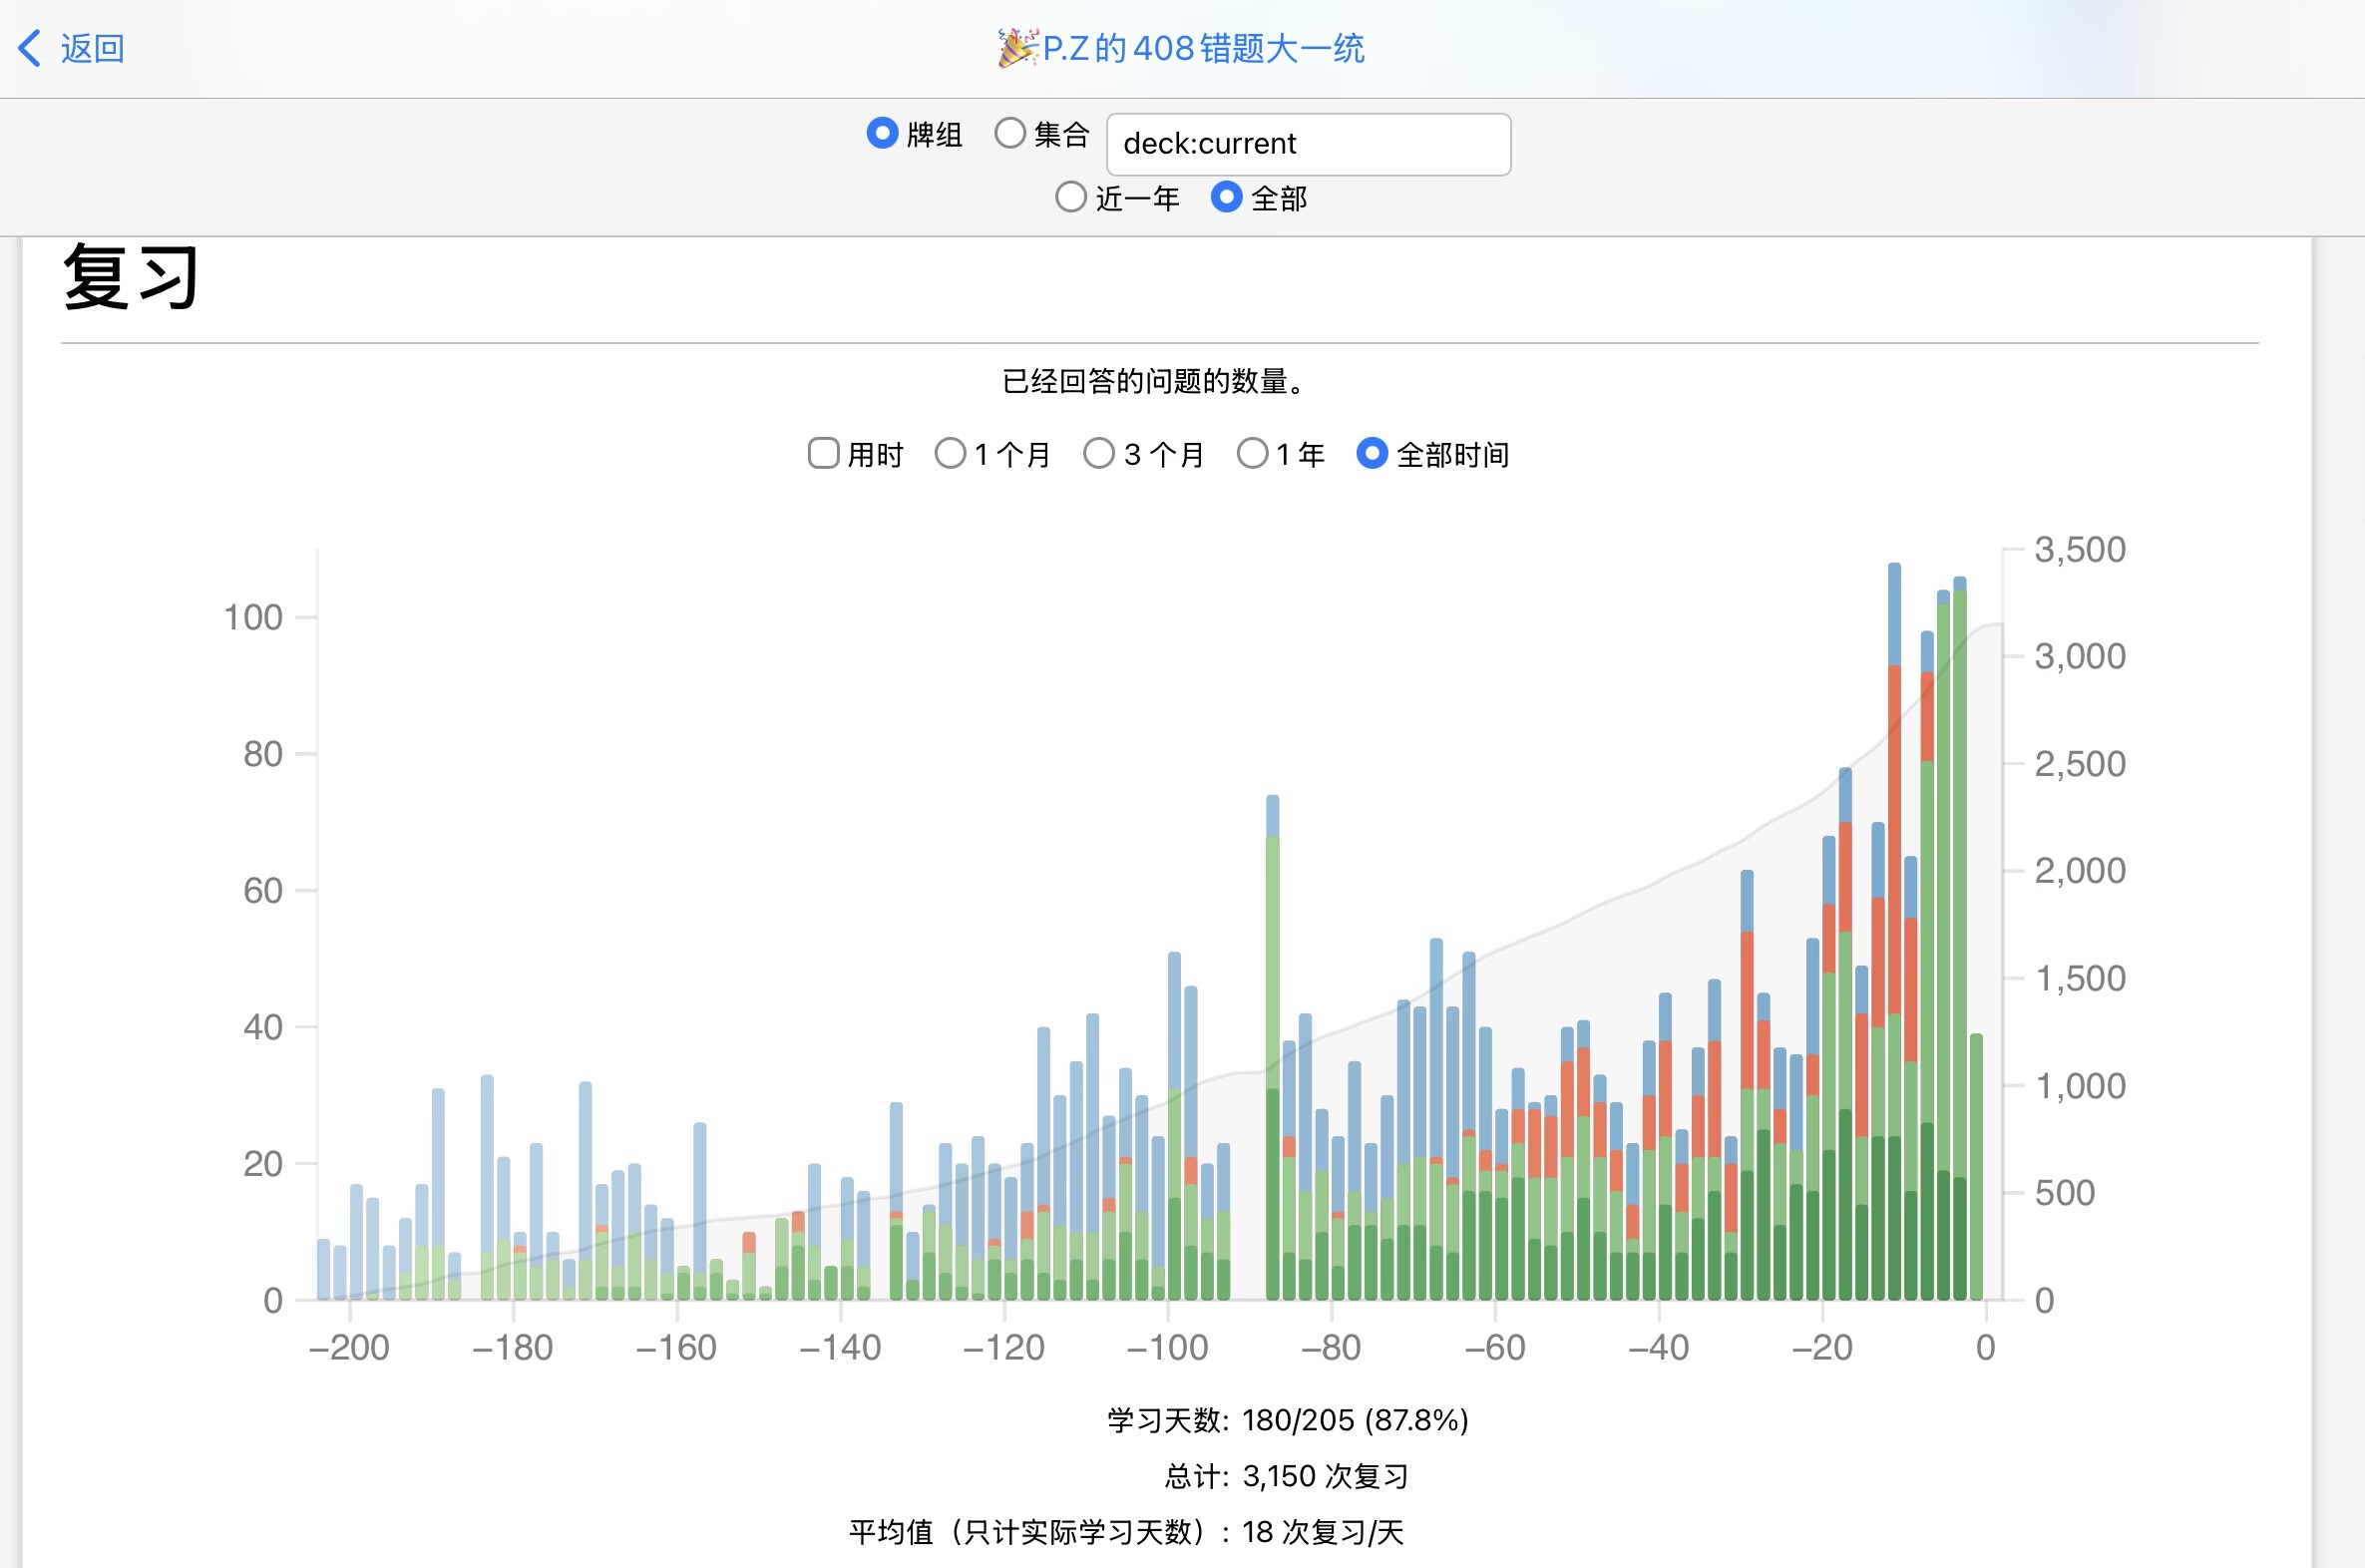
Task: Choose the 1年 time range
Action: [1252, 454]
